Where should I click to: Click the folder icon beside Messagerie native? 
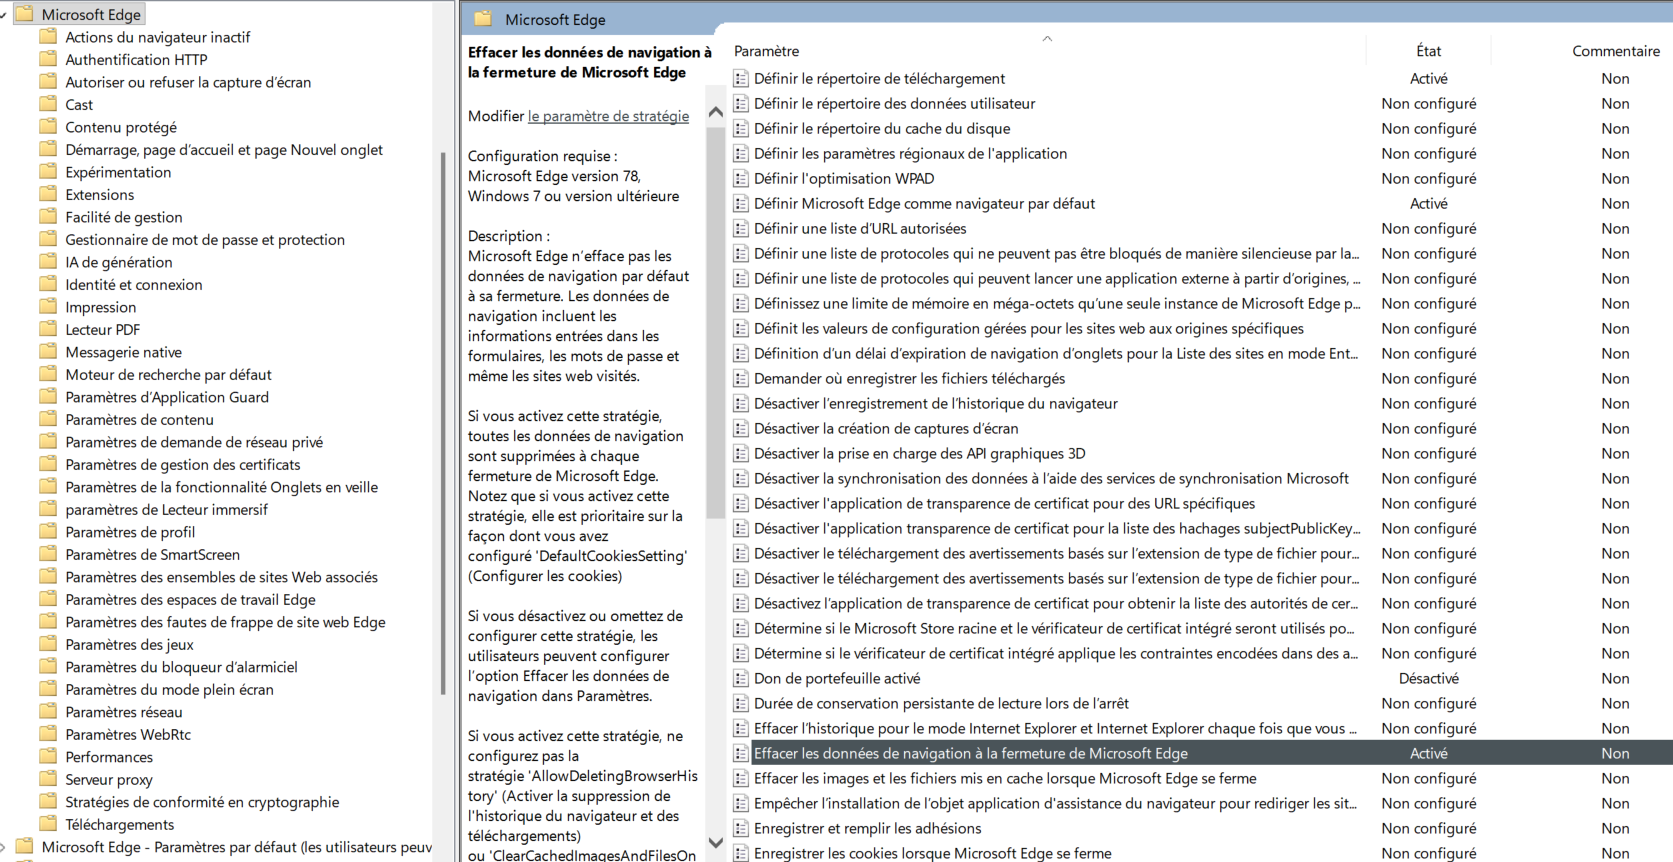(x=48, y=352)
